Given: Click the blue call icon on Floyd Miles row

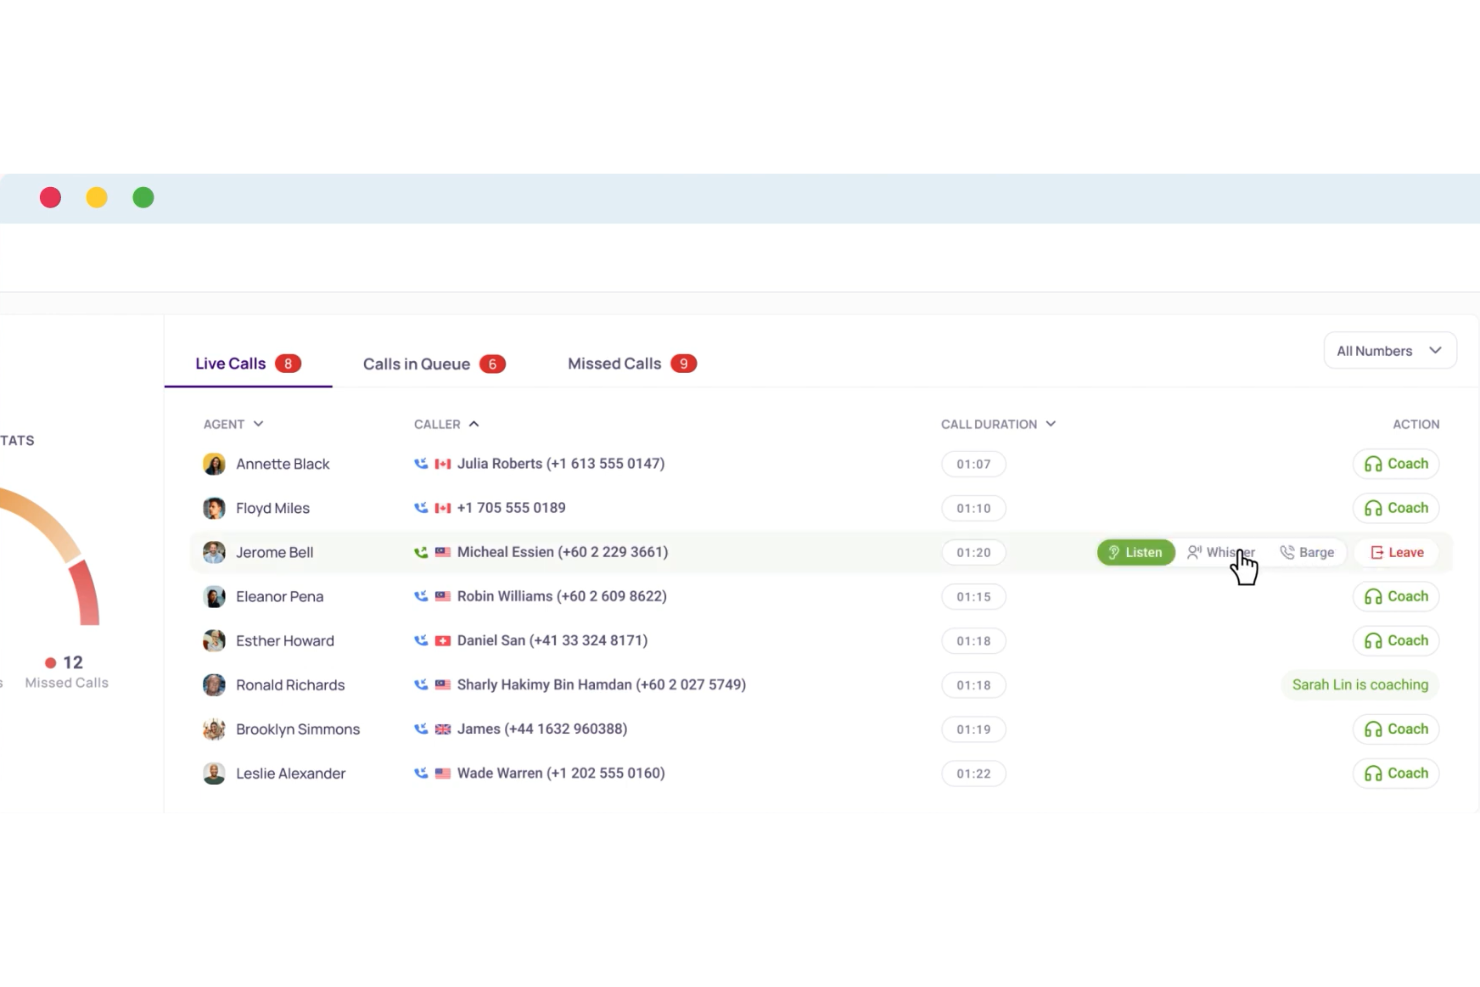Looking at the screenshot, I should coord(421,507).
